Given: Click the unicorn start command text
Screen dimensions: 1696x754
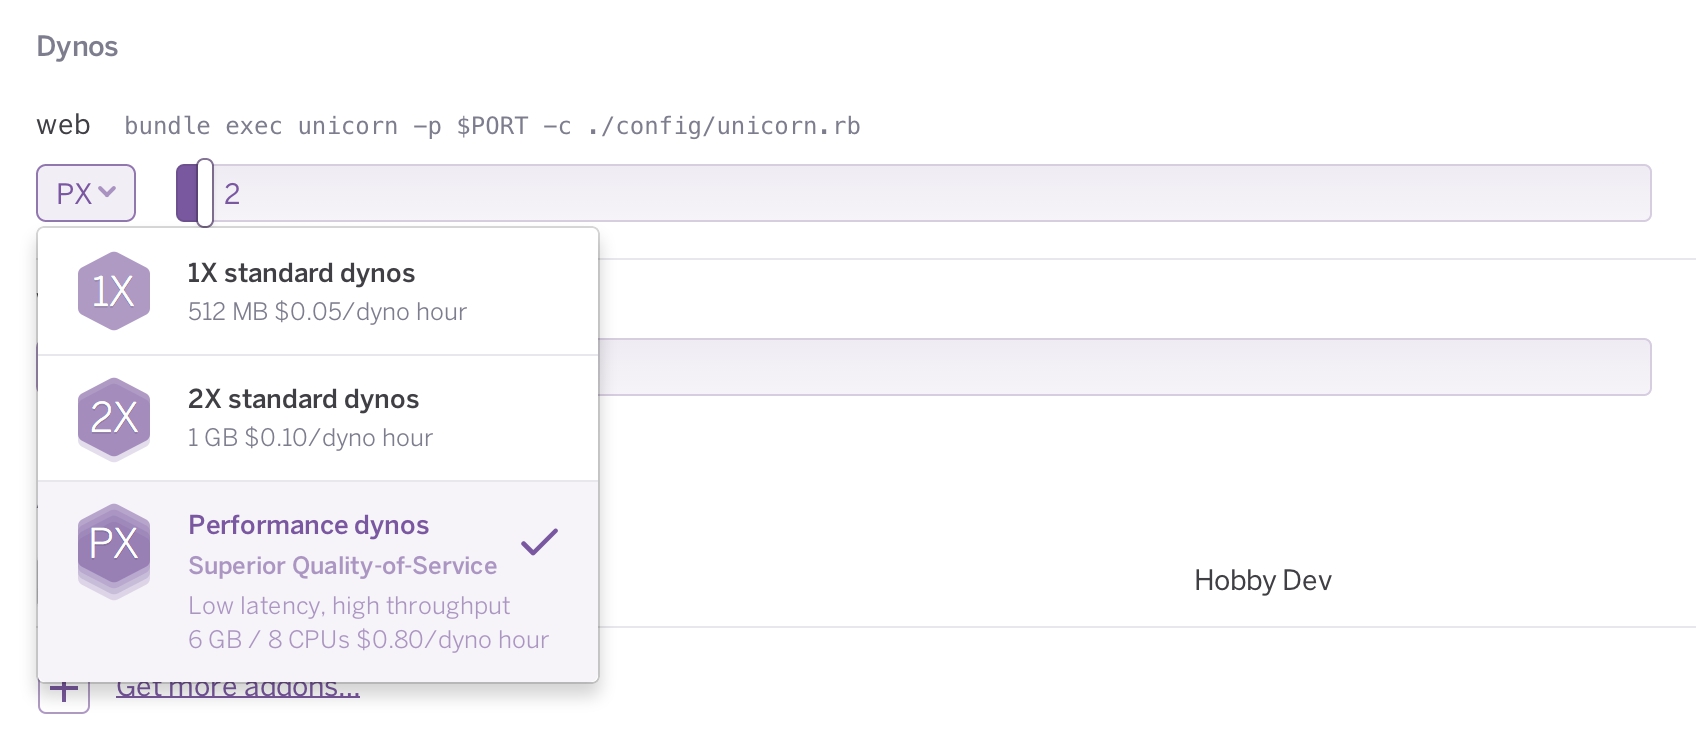Looking at the screenshot, I should (x=492, y=126).
